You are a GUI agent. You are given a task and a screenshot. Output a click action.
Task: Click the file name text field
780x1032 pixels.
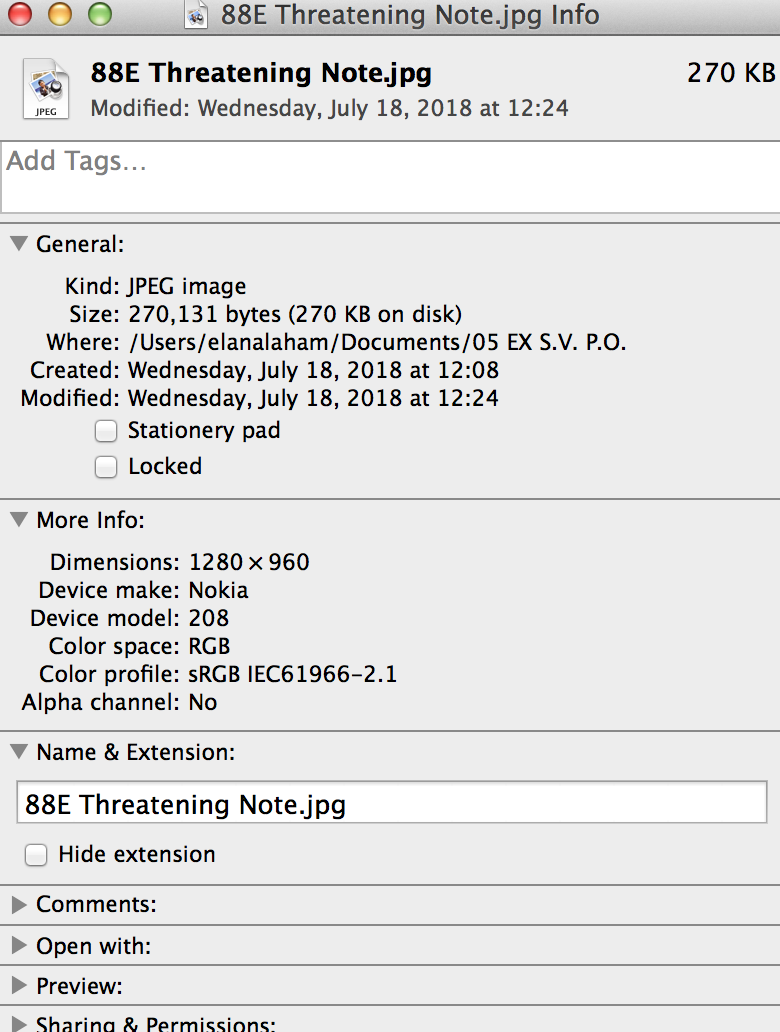click(x=392, y=802)
